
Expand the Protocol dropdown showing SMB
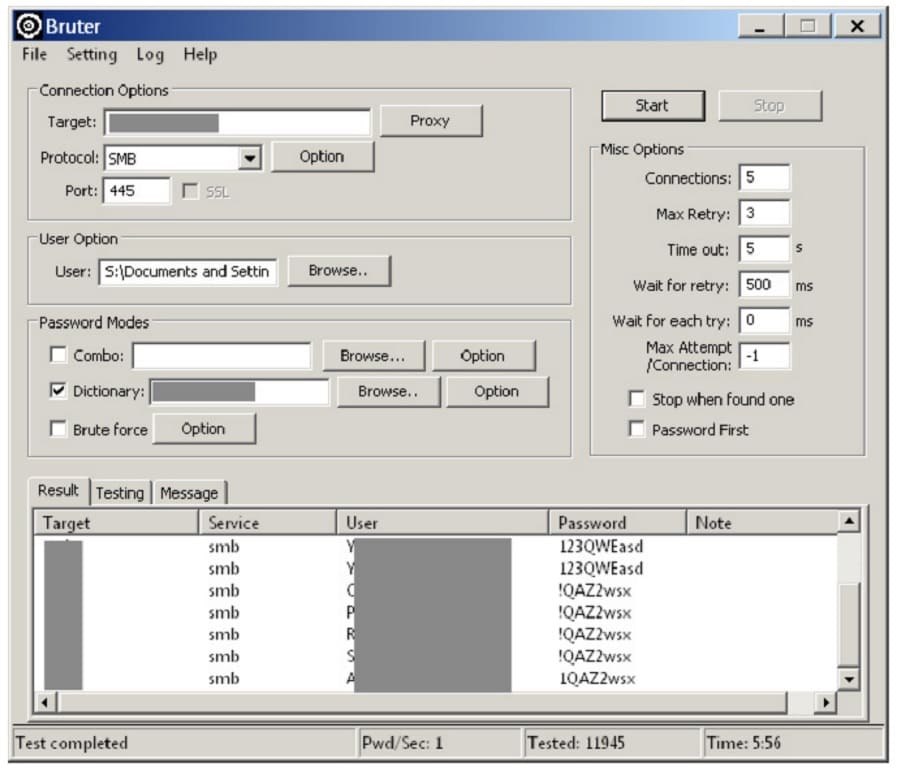(250, 157)
